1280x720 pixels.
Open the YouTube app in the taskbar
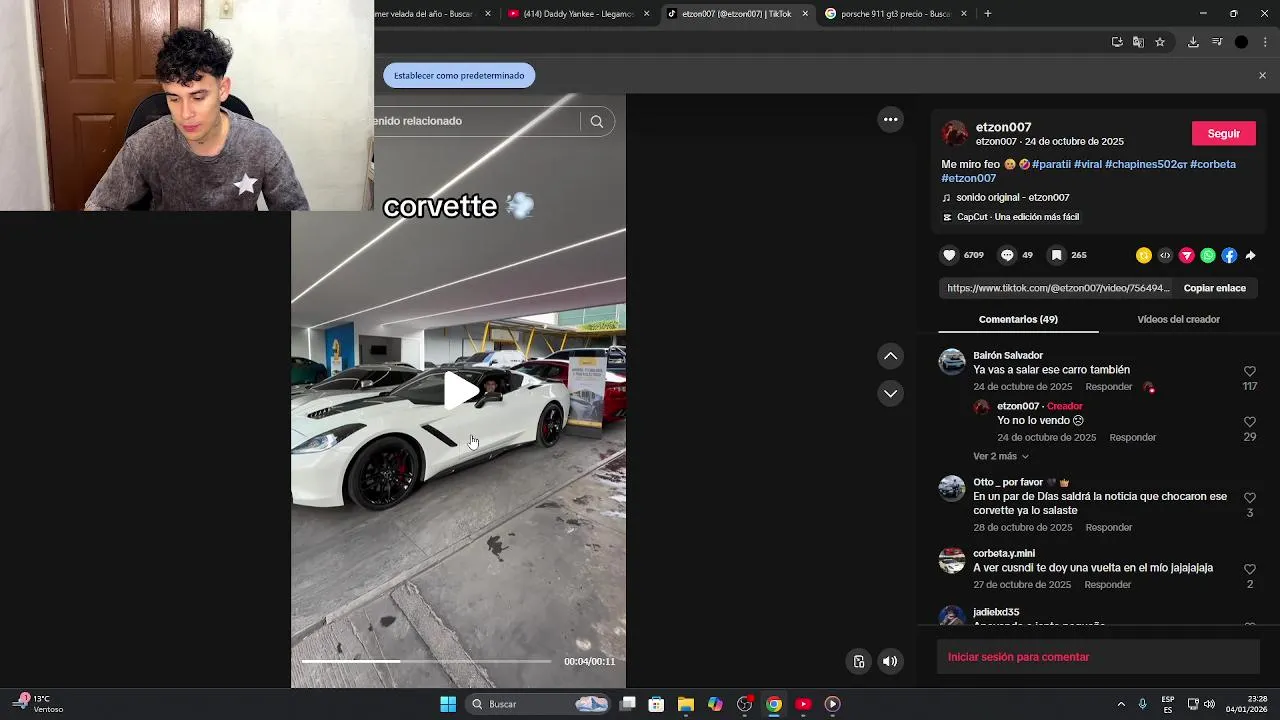pos(803,704)
